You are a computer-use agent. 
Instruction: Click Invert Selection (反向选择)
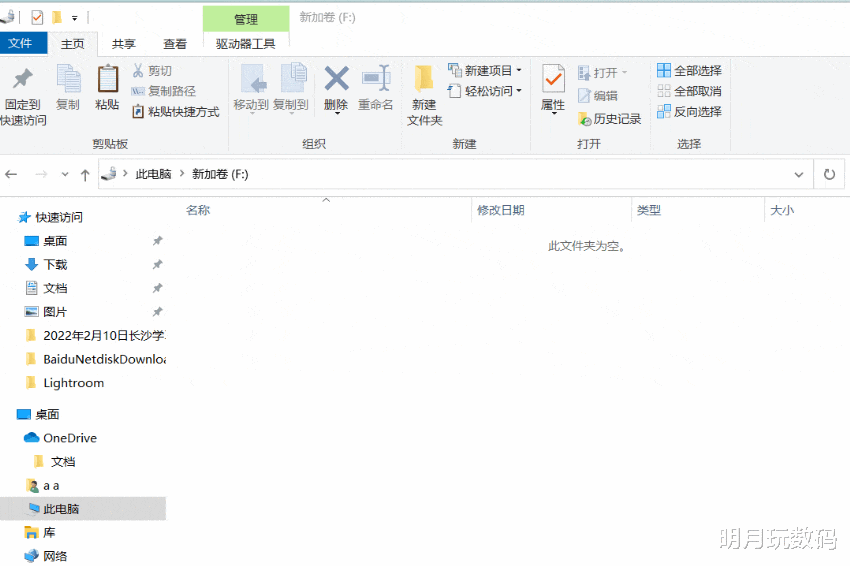coord(690,112)
